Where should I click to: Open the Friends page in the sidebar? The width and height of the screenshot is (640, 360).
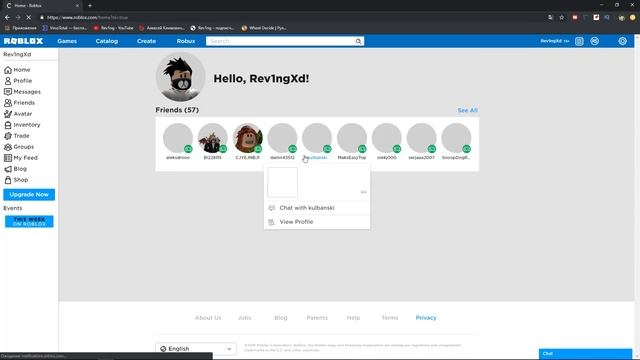pyautogui.click(x=19, y=103)
